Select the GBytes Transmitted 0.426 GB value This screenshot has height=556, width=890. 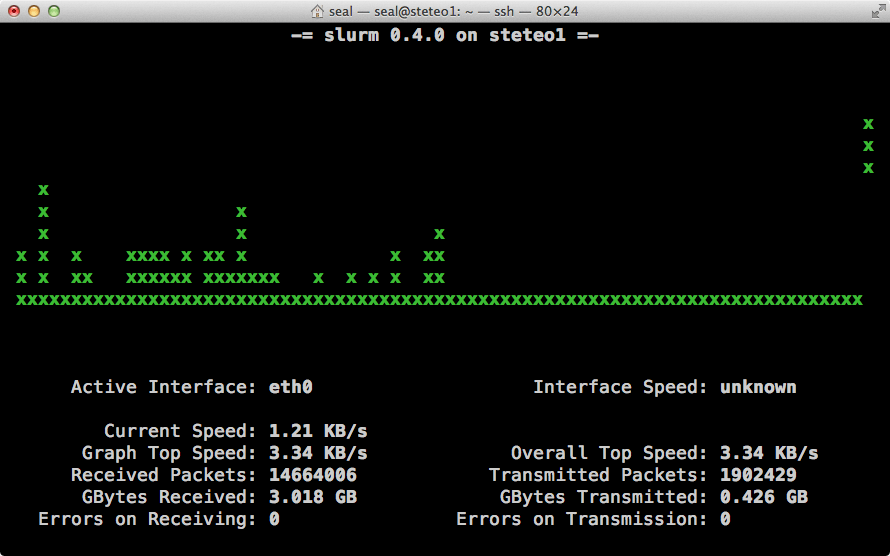point(763,497)
